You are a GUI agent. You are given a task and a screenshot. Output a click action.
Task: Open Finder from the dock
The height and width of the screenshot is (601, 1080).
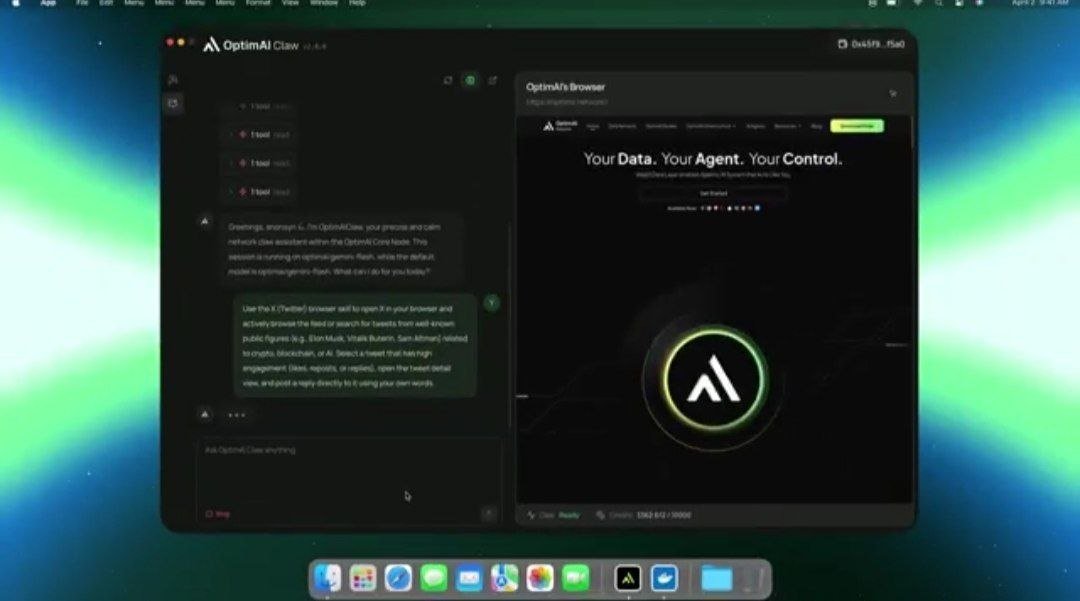[327, 578]
